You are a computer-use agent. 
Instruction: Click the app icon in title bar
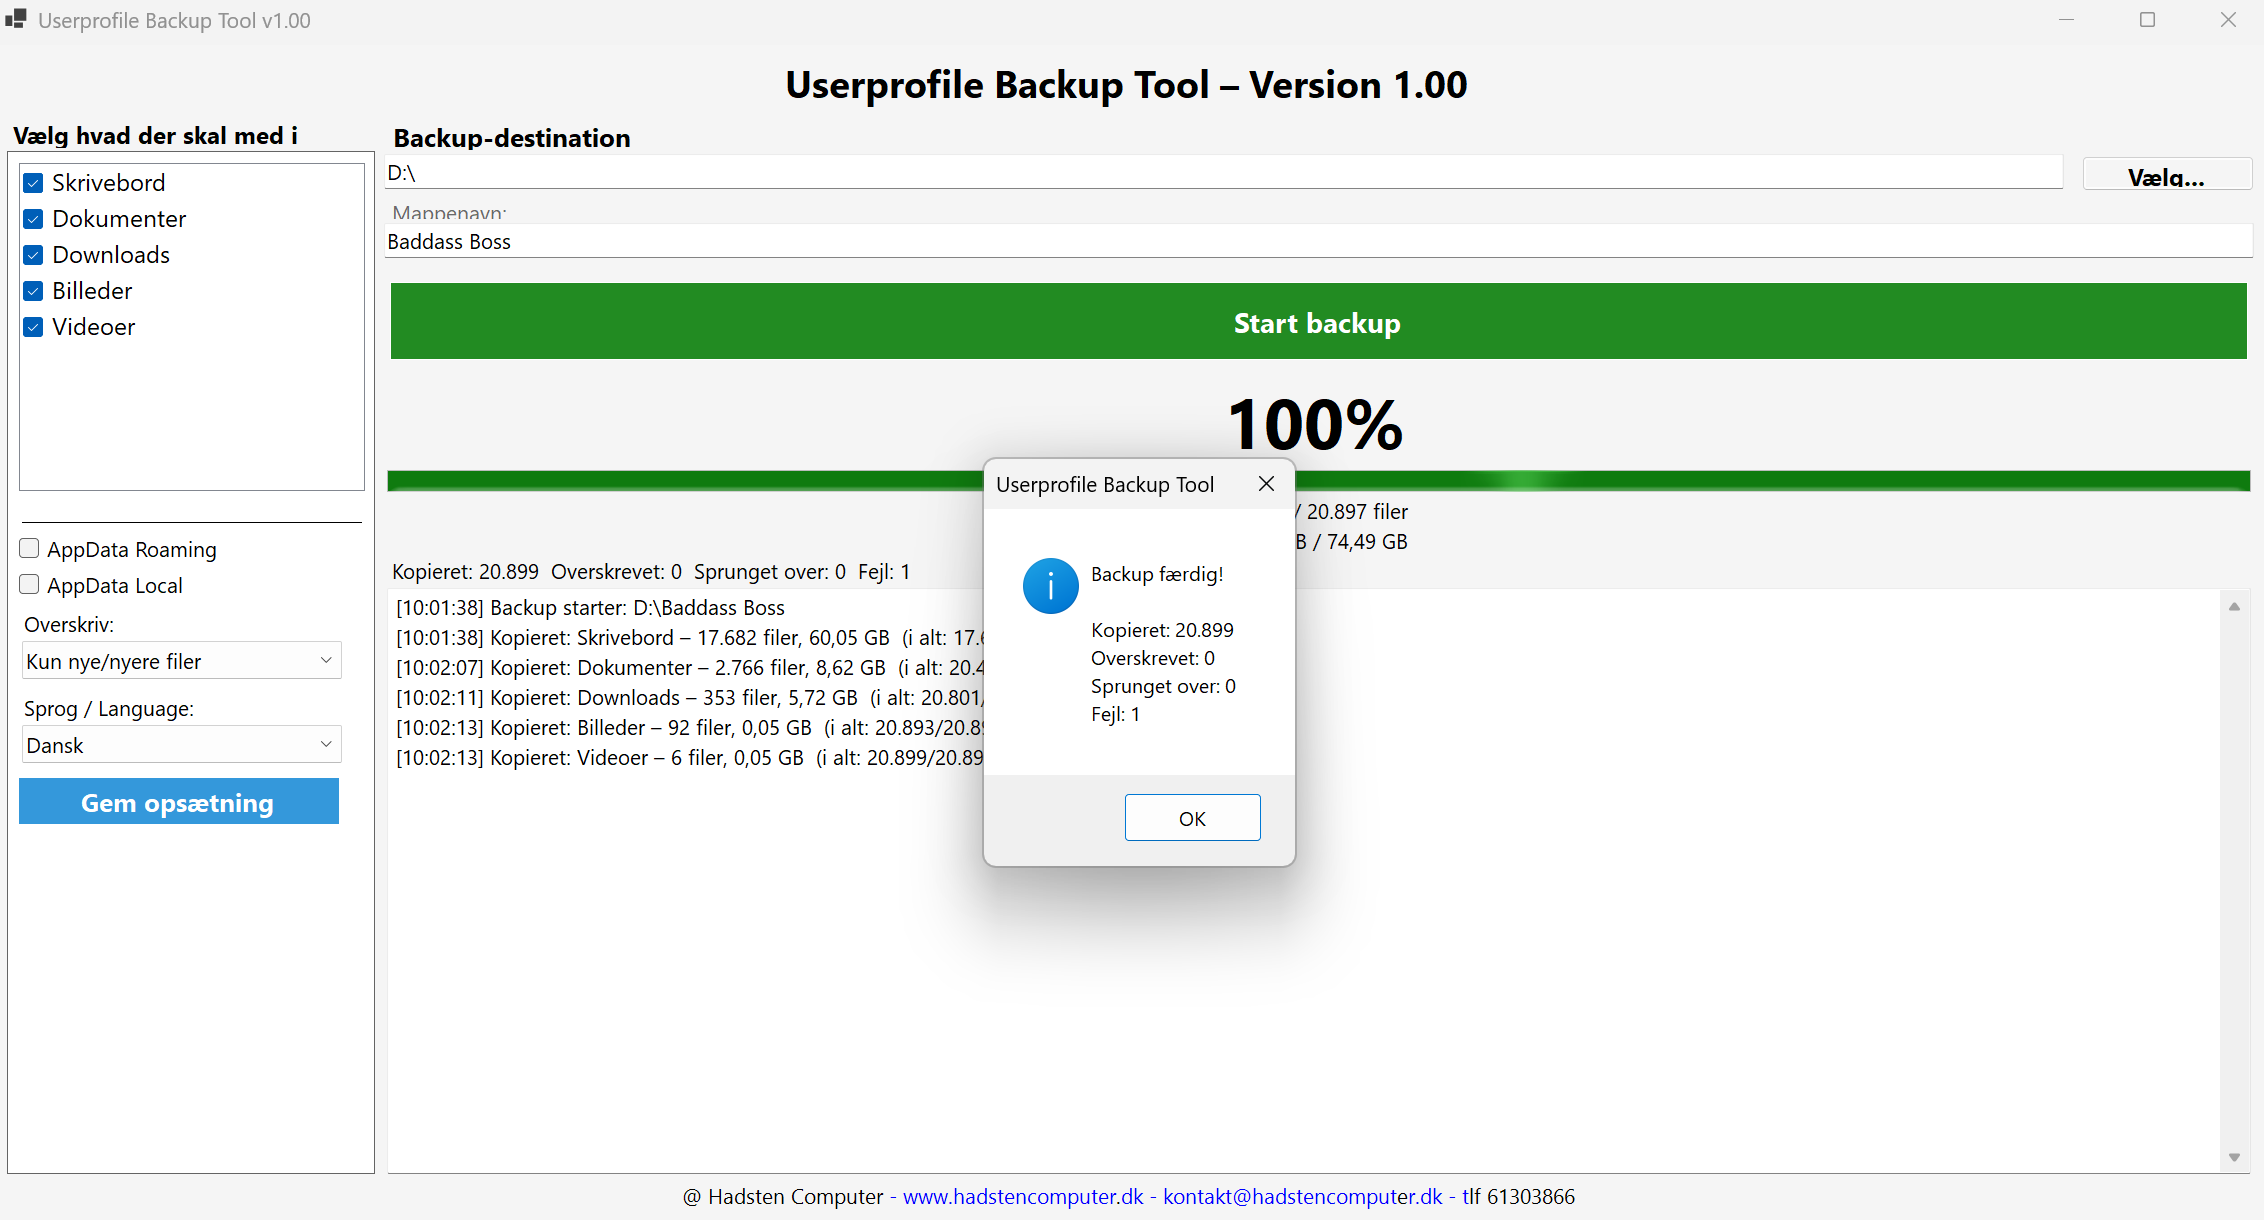click(16, 19)
